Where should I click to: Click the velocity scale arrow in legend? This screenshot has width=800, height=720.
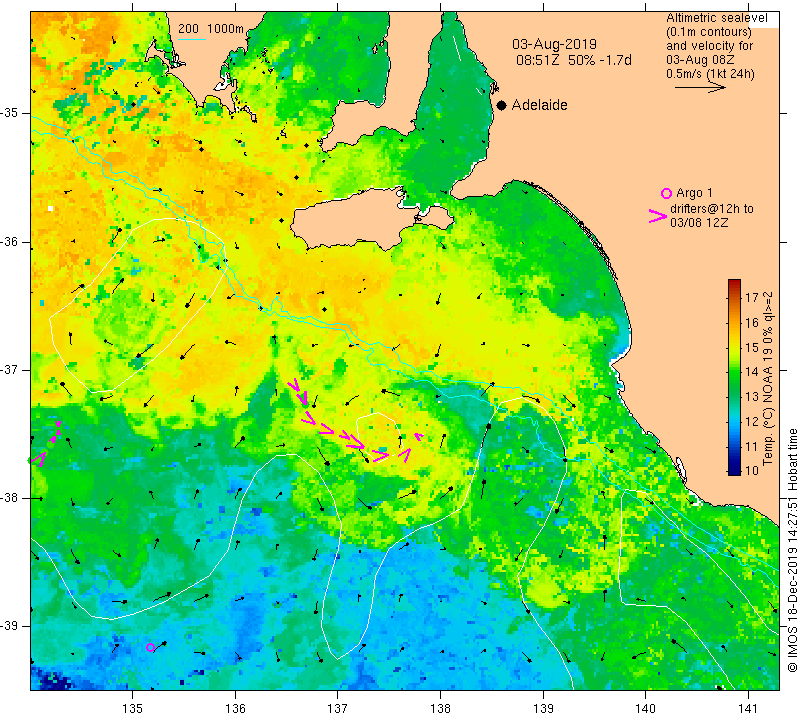tap(700, 88)
